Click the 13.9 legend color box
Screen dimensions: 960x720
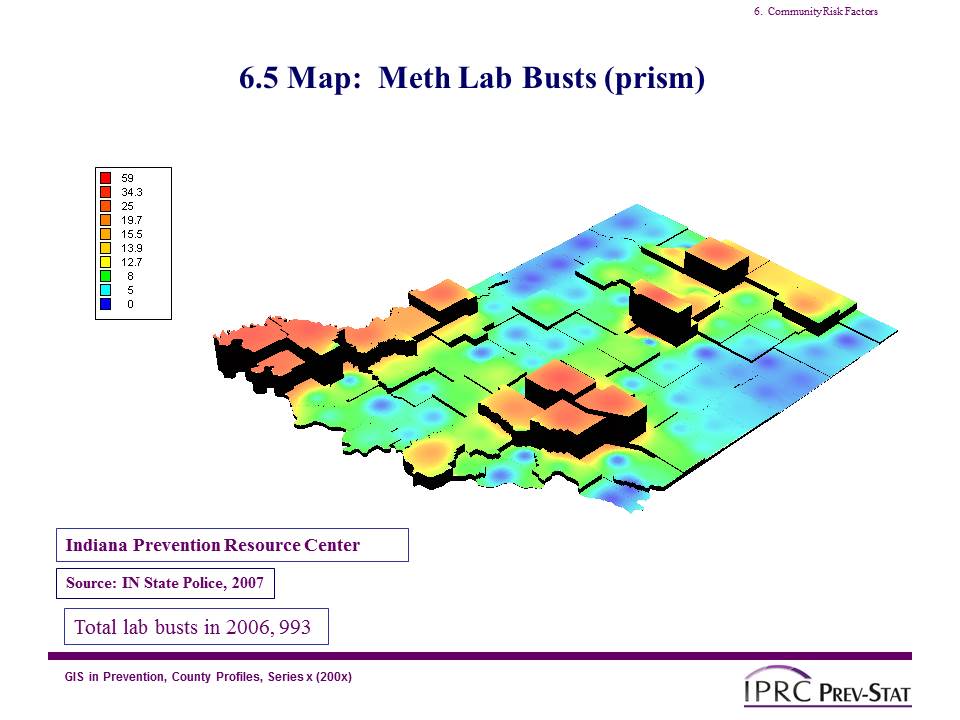105,247
